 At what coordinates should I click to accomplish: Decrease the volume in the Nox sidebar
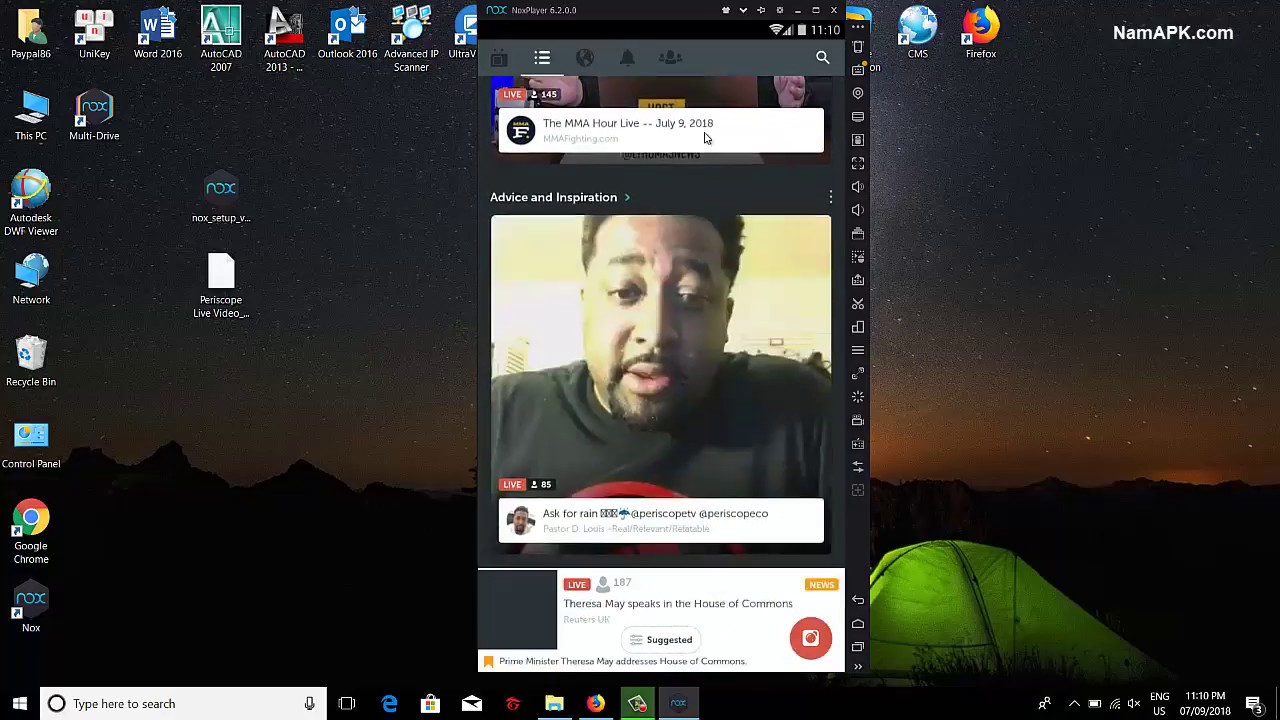click(x=858, y=210)
